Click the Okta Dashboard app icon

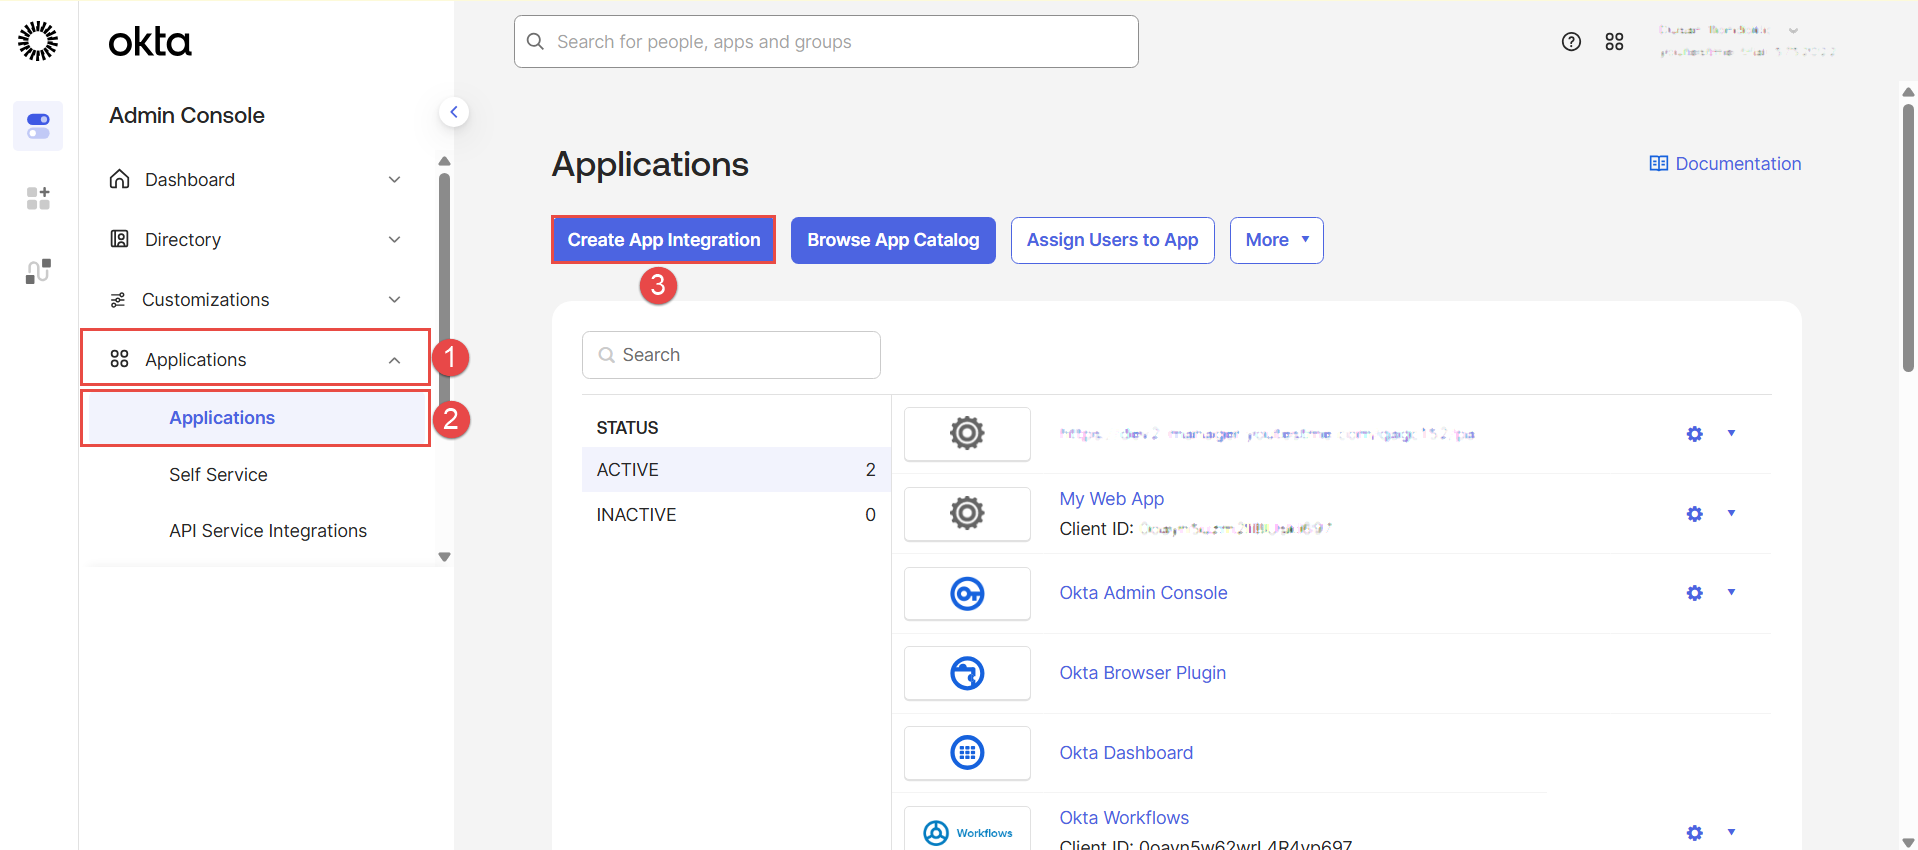[966, 753]
